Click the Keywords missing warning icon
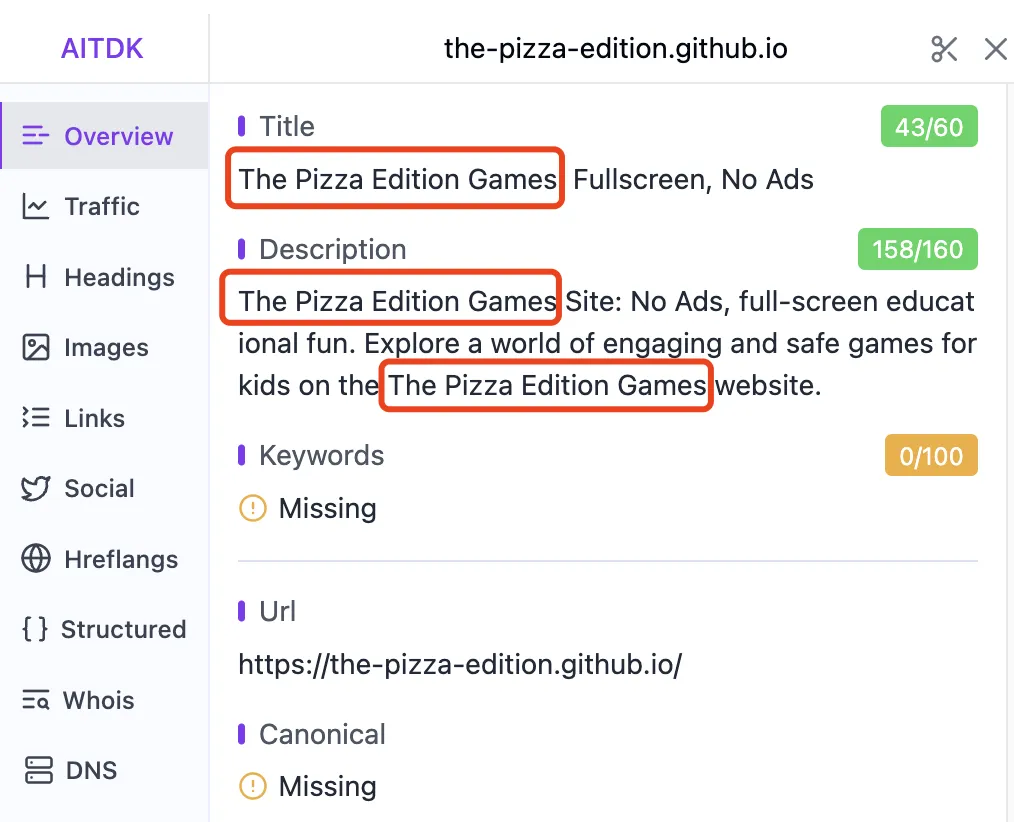 click(253, 509)
